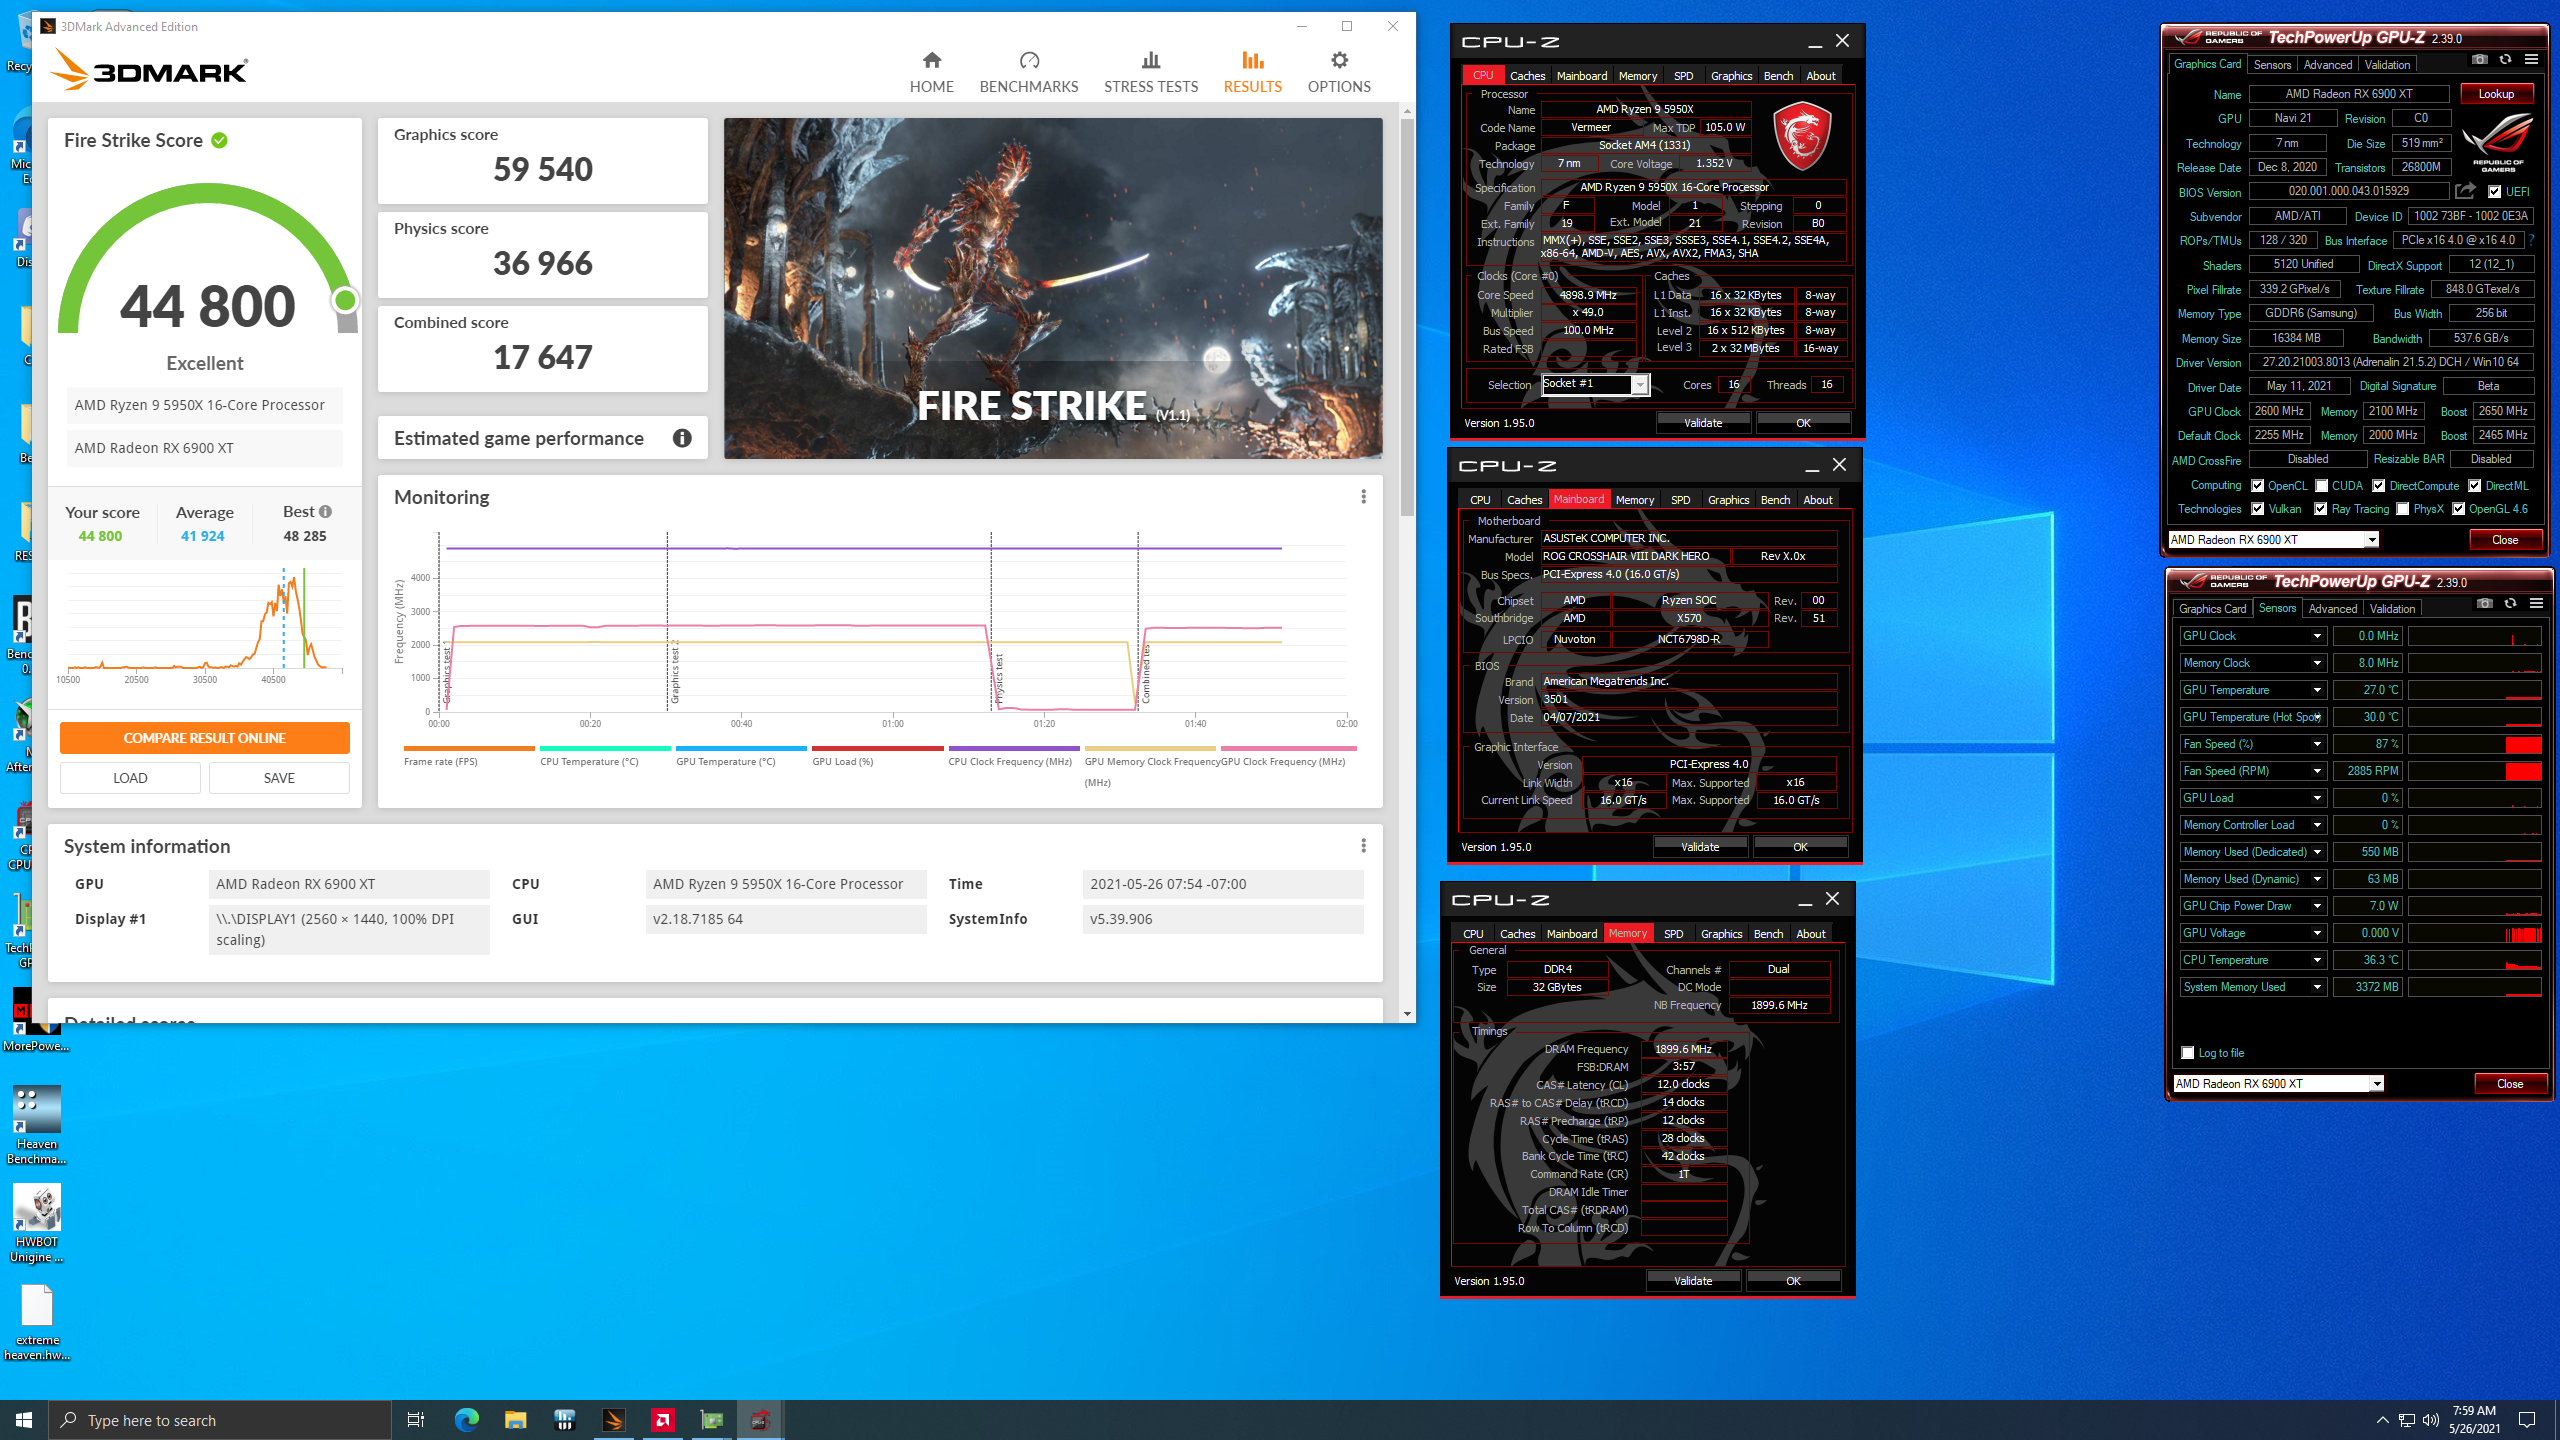This screenshot has width=2560, height=1440.
Task: Toggle the UEFI checkbox in GPU-Z
Action: [2494, 192]
